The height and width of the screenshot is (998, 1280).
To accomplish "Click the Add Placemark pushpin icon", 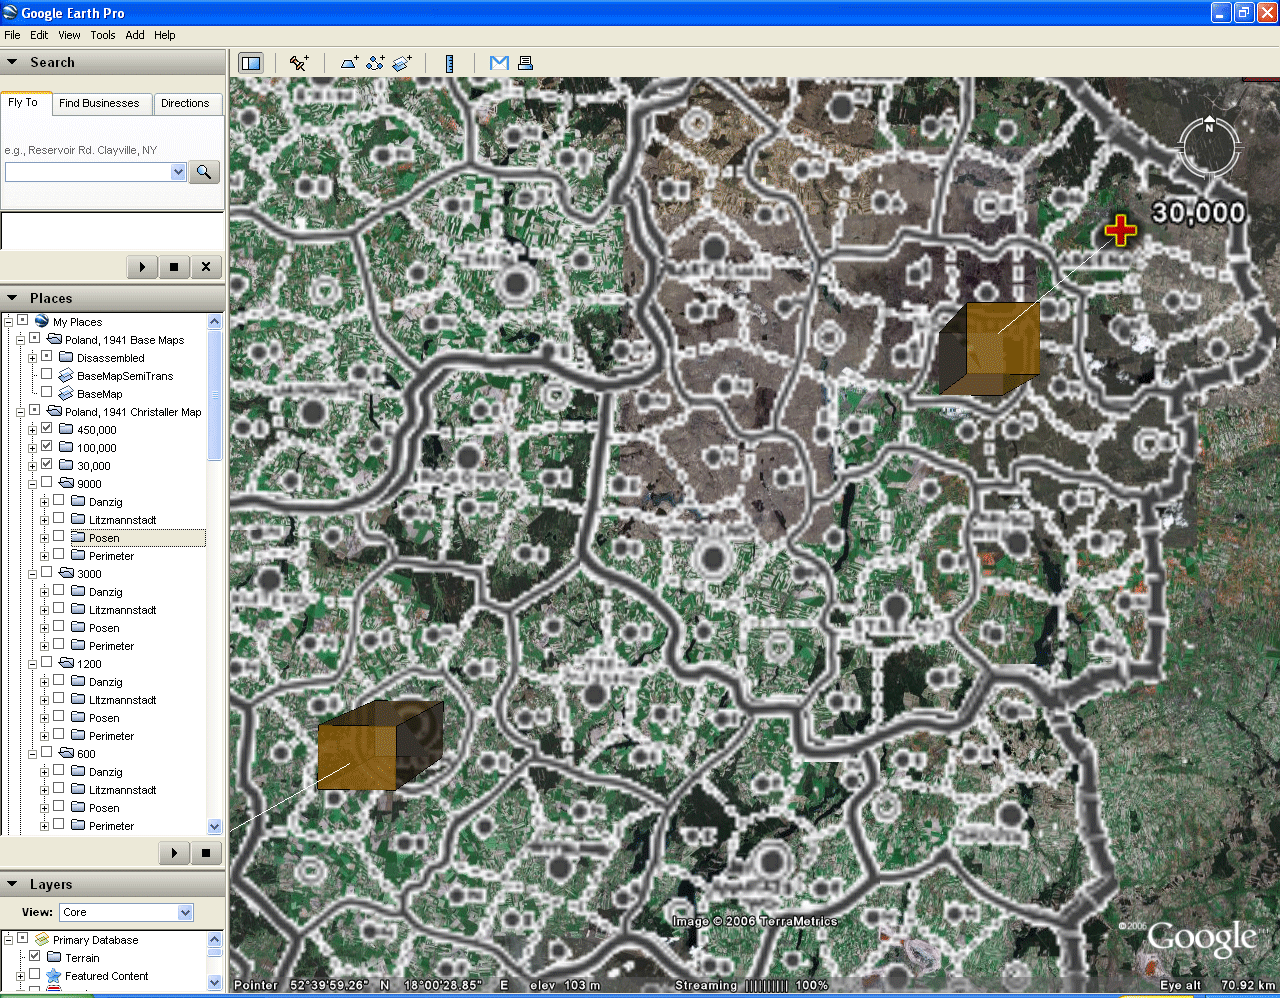I will tap(299, 63).
